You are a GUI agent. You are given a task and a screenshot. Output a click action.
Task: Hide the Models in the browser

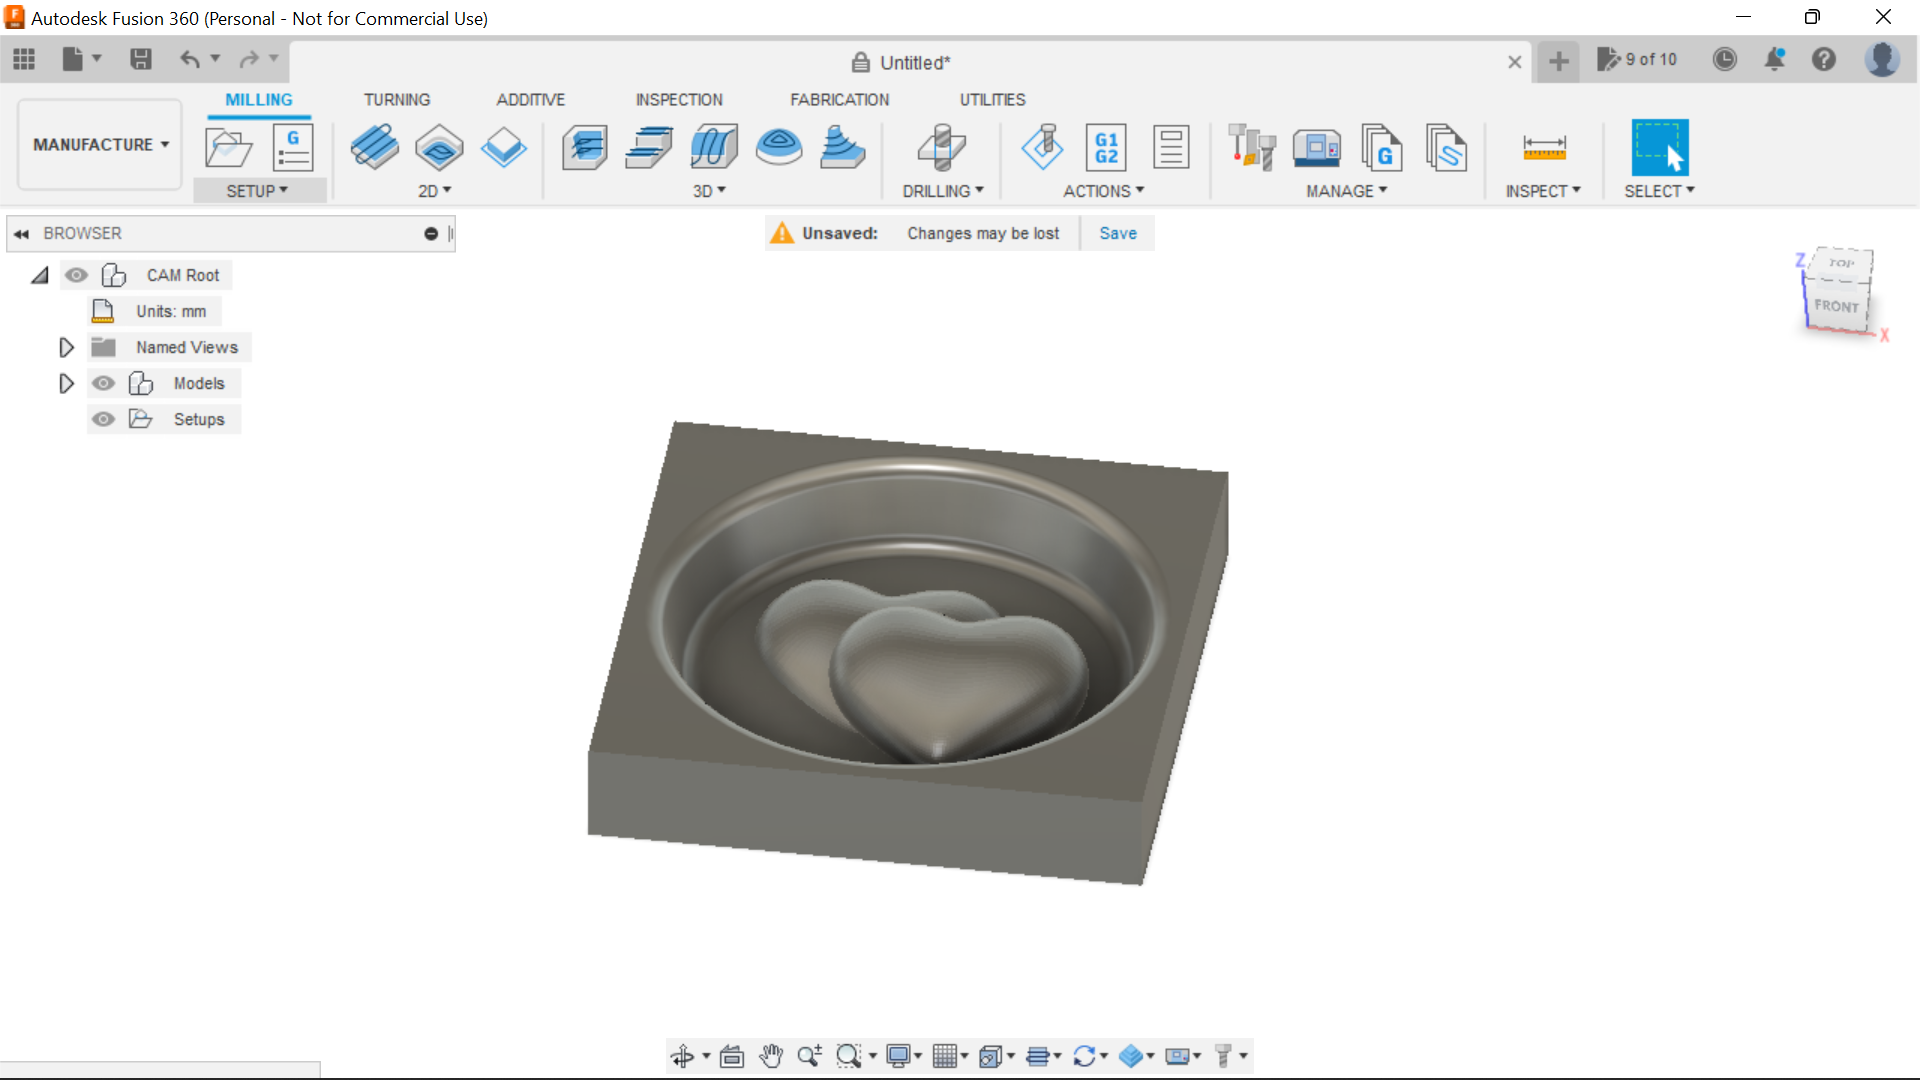103,383
